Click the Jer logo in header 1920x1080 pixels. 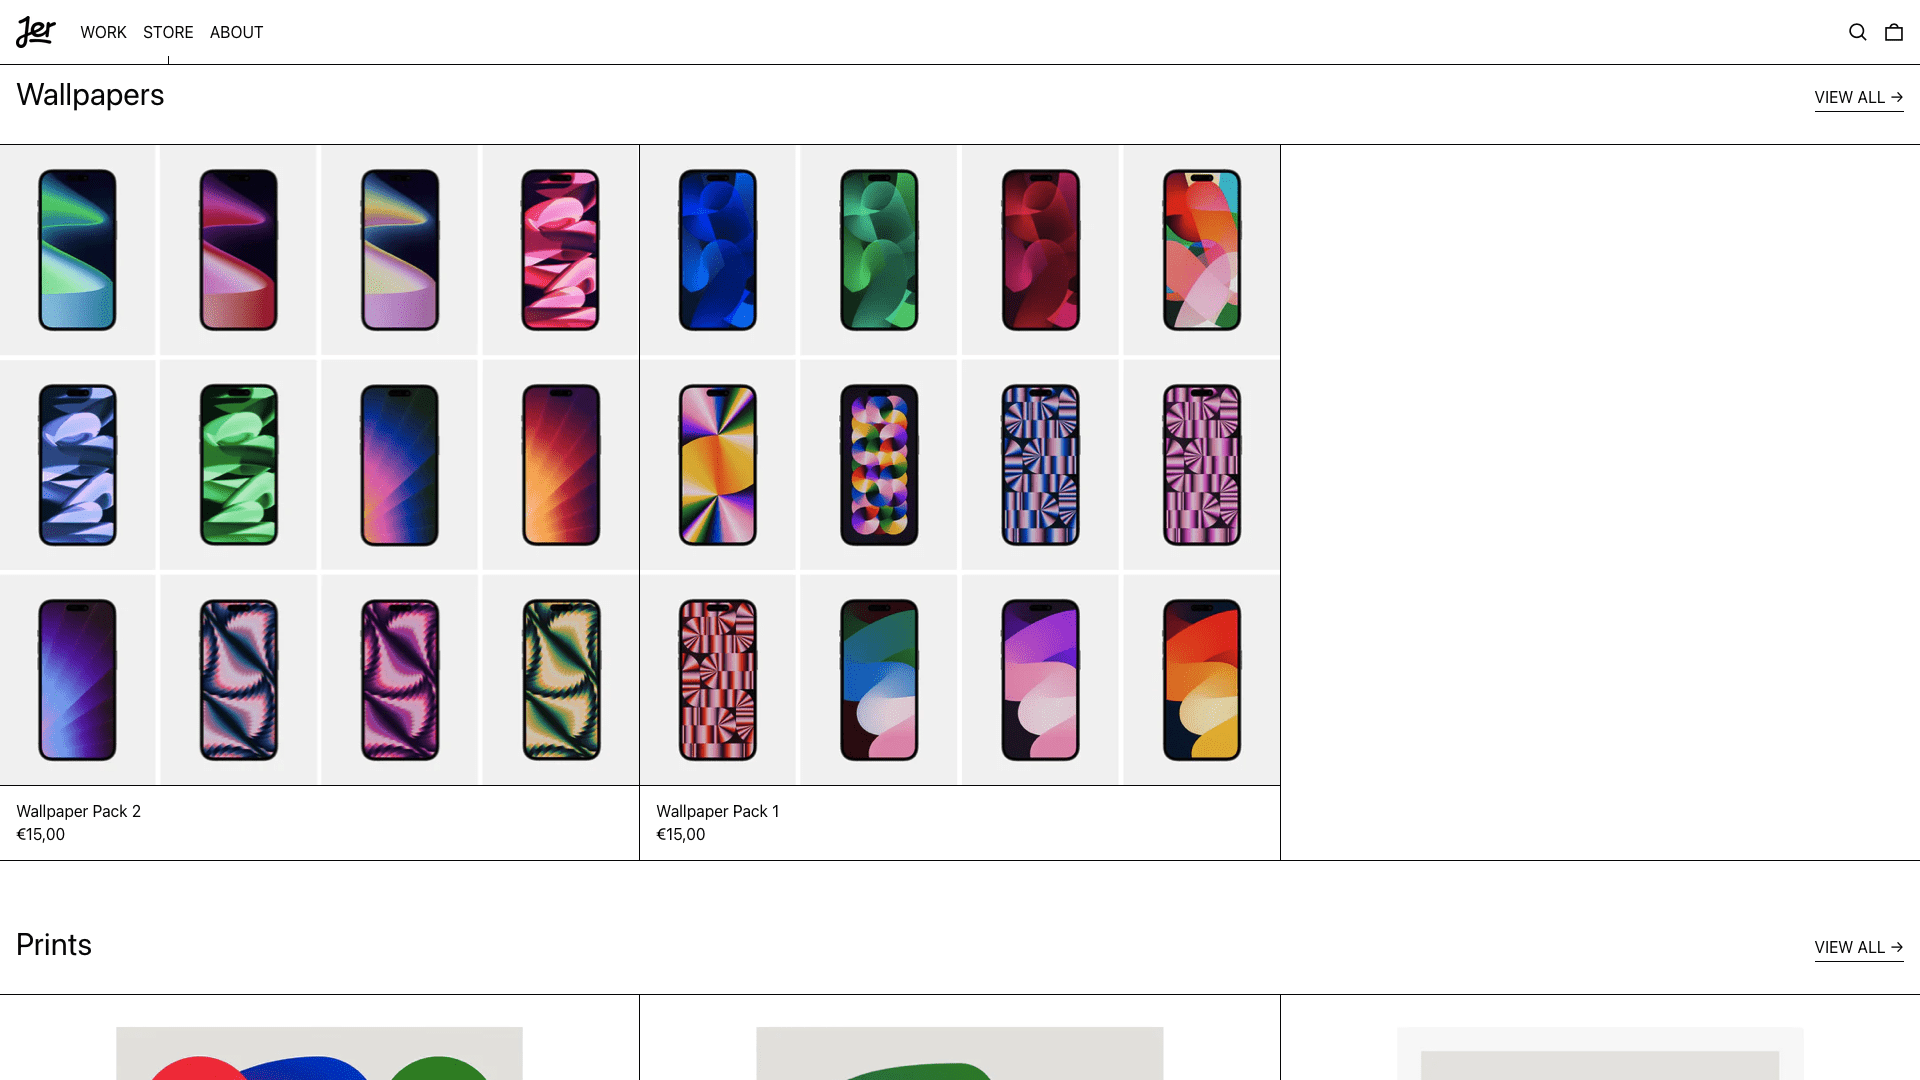[36, 32]
